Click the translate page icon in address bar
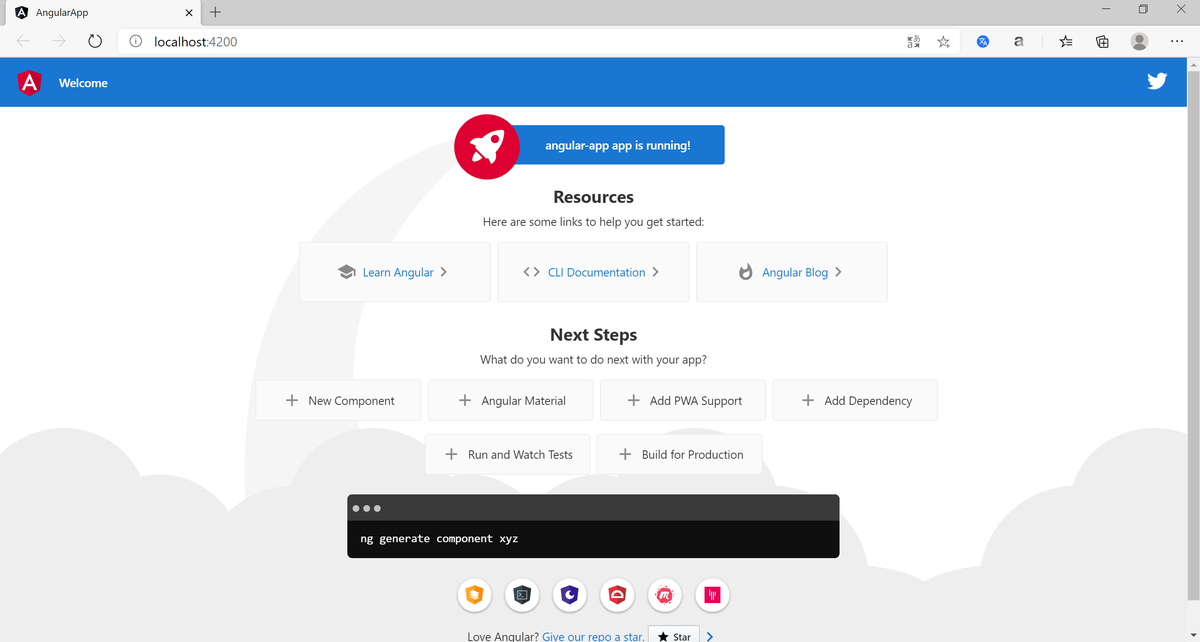The height and width of the screenshot is (642, 1200). tap(913, 42)
